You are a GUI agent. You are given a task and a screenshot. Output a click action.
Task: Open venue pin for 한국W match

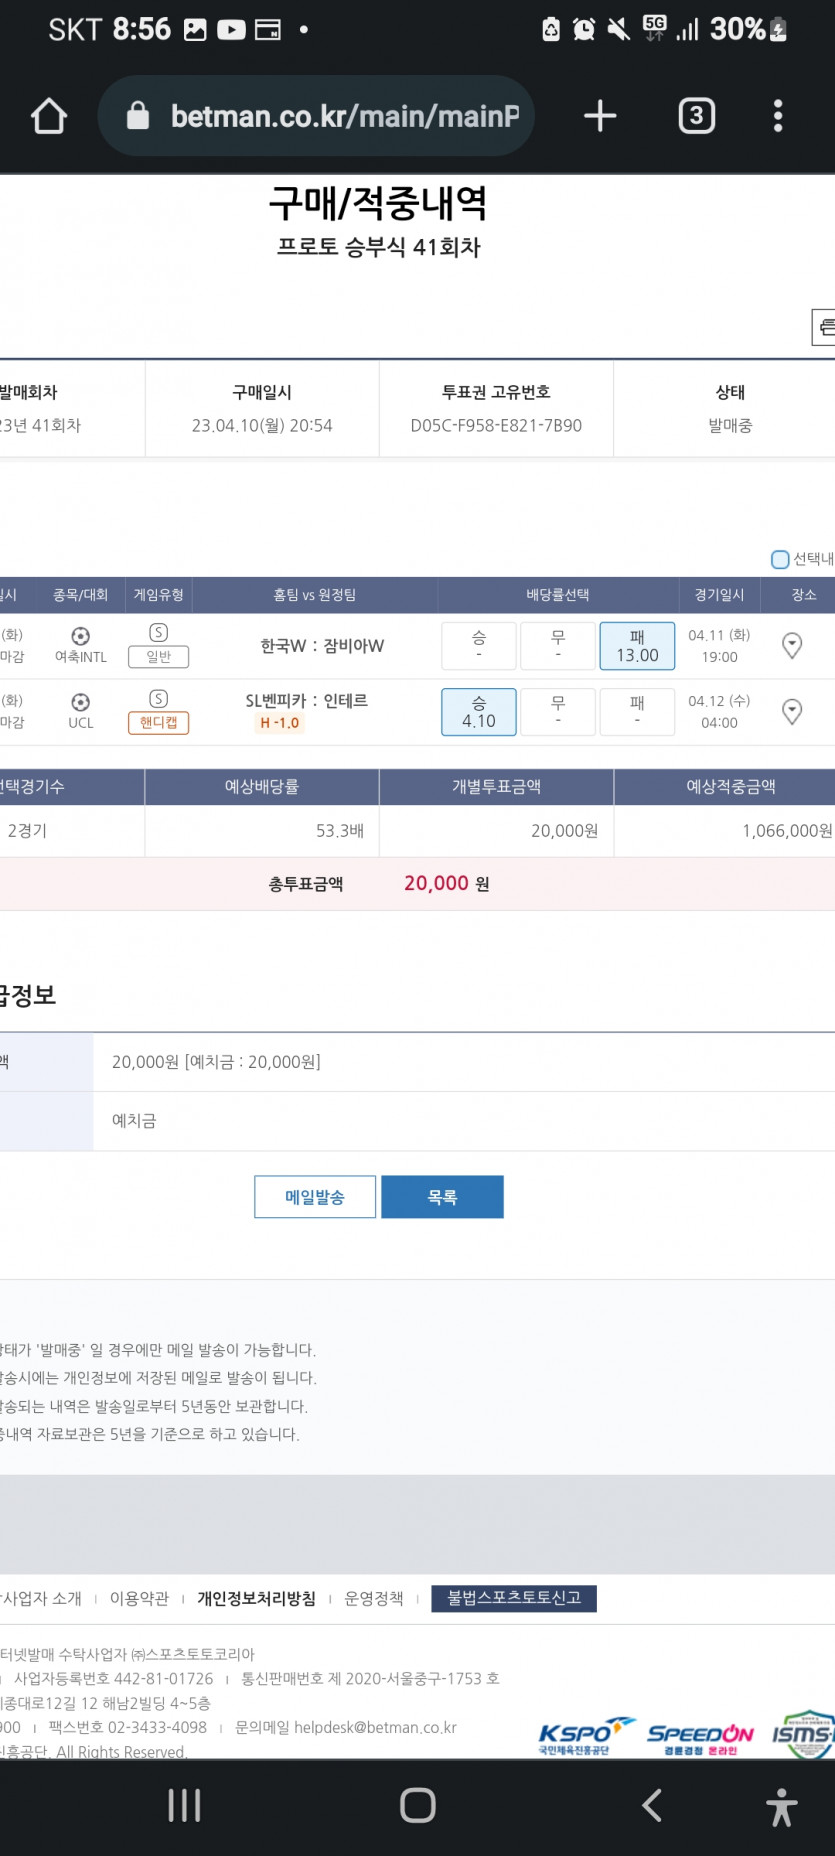click(792, 646)
